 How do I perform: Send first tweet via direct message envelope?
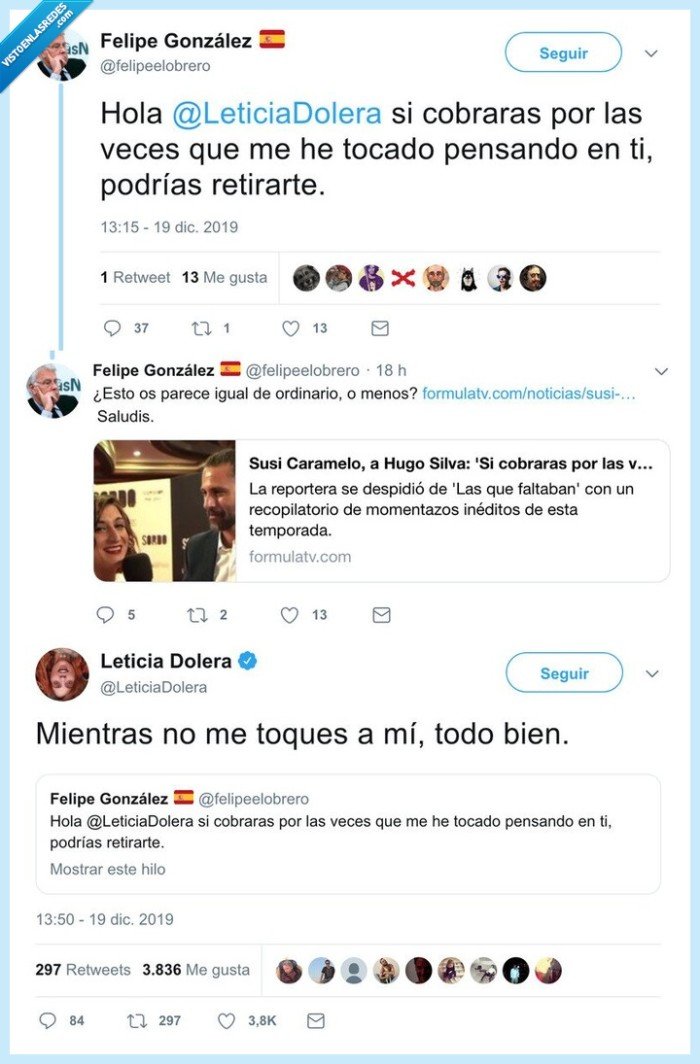tap(380, 328)
